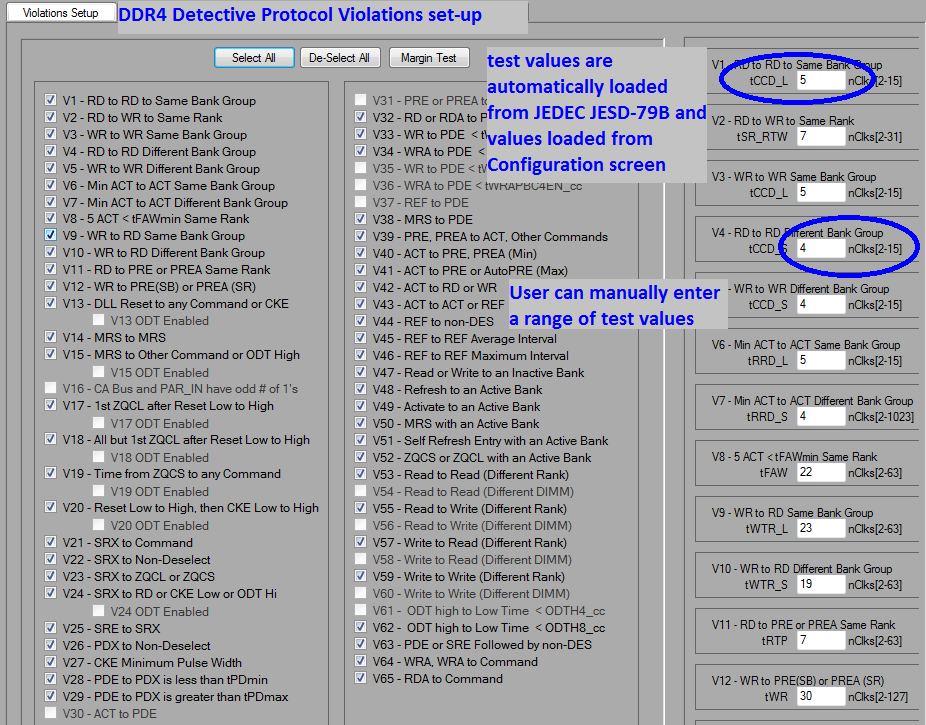
Task: Toggle V3 WR to WR Same Bank Group
Action: point(51,134)
